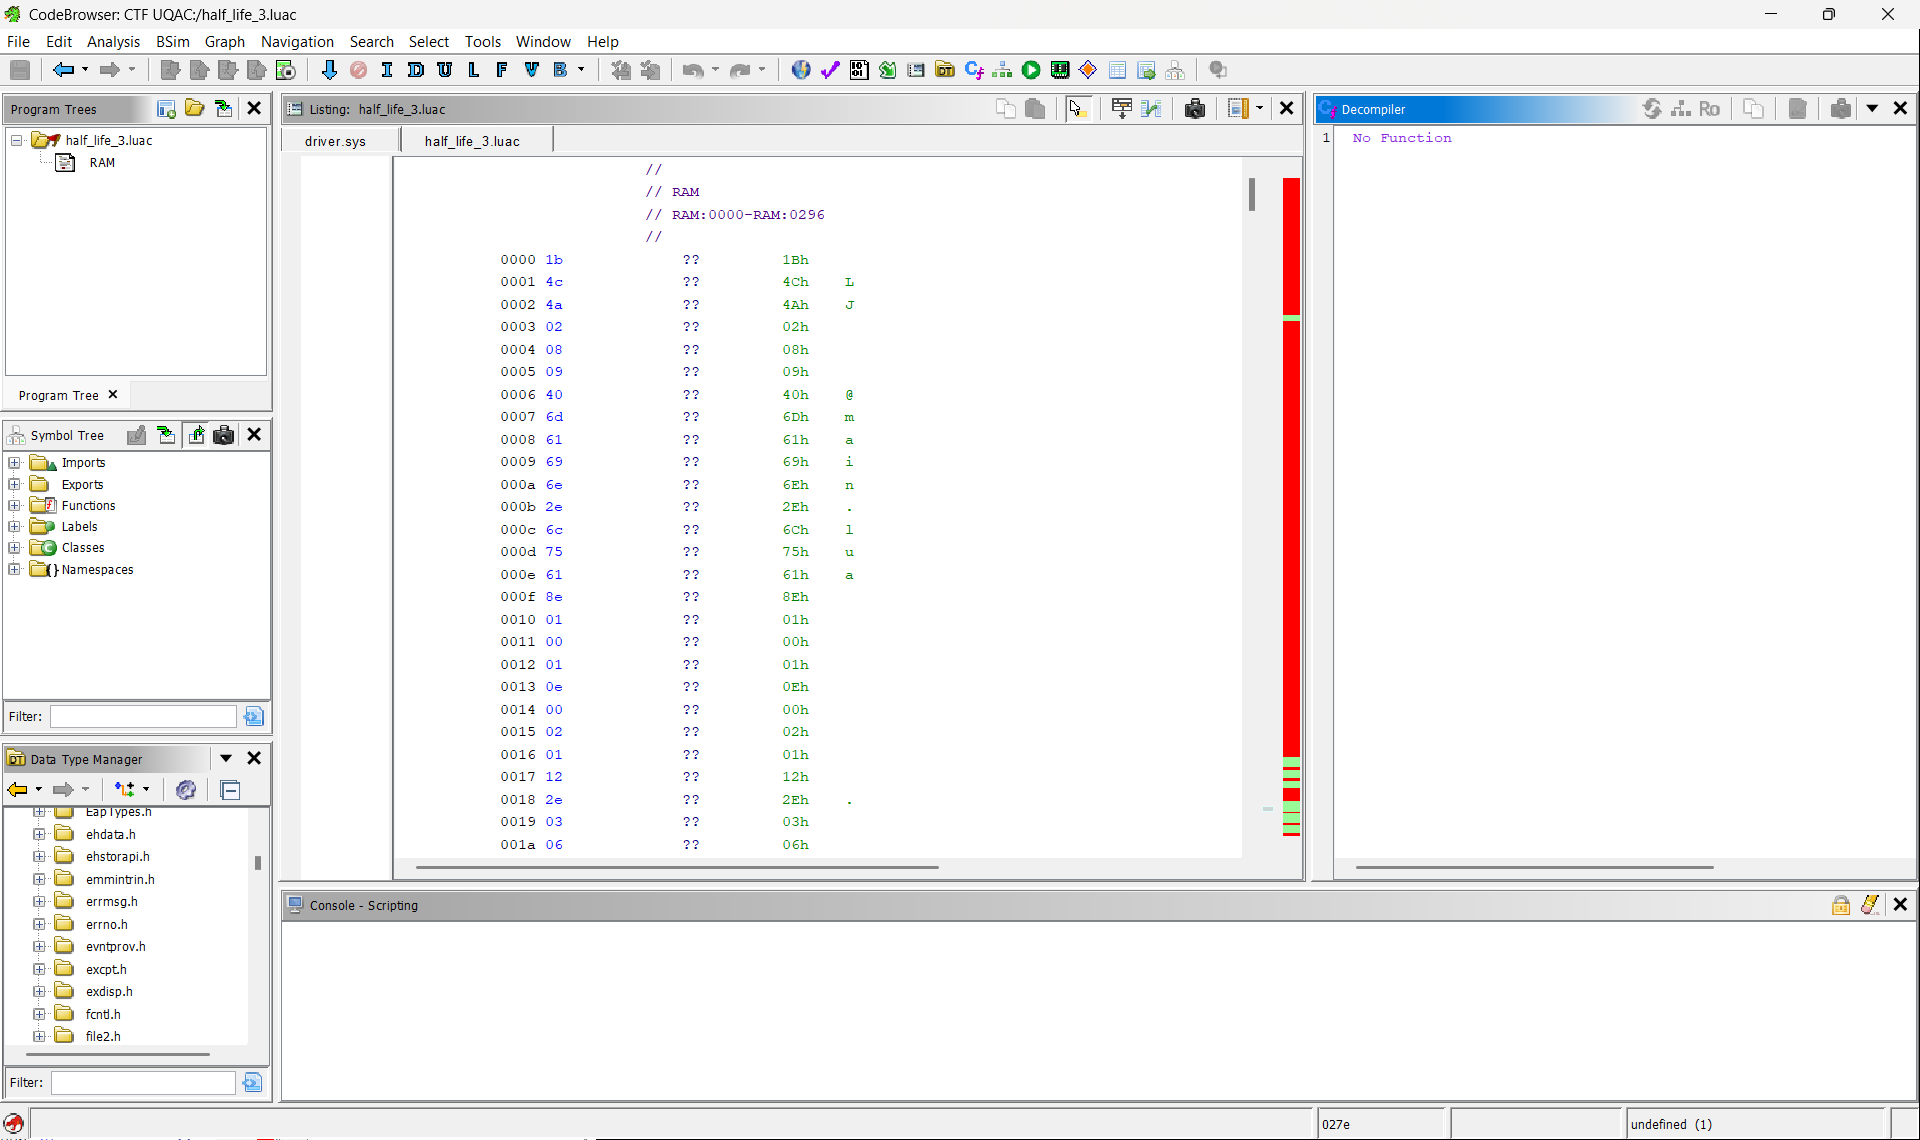The width and height of the screenshot is (1920, 1140).
Task: Open the Listing panel options dropdown
Action: (1260, 109)
